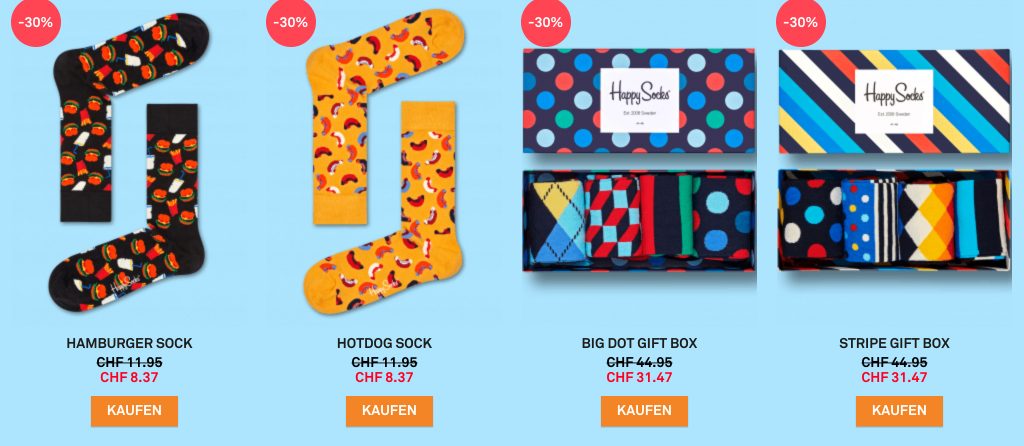Image resolution: width=1024 pixels, height=446 pixels.
Task: Open the Hamburger Sock product image
Action: click(x=129, y=162)
